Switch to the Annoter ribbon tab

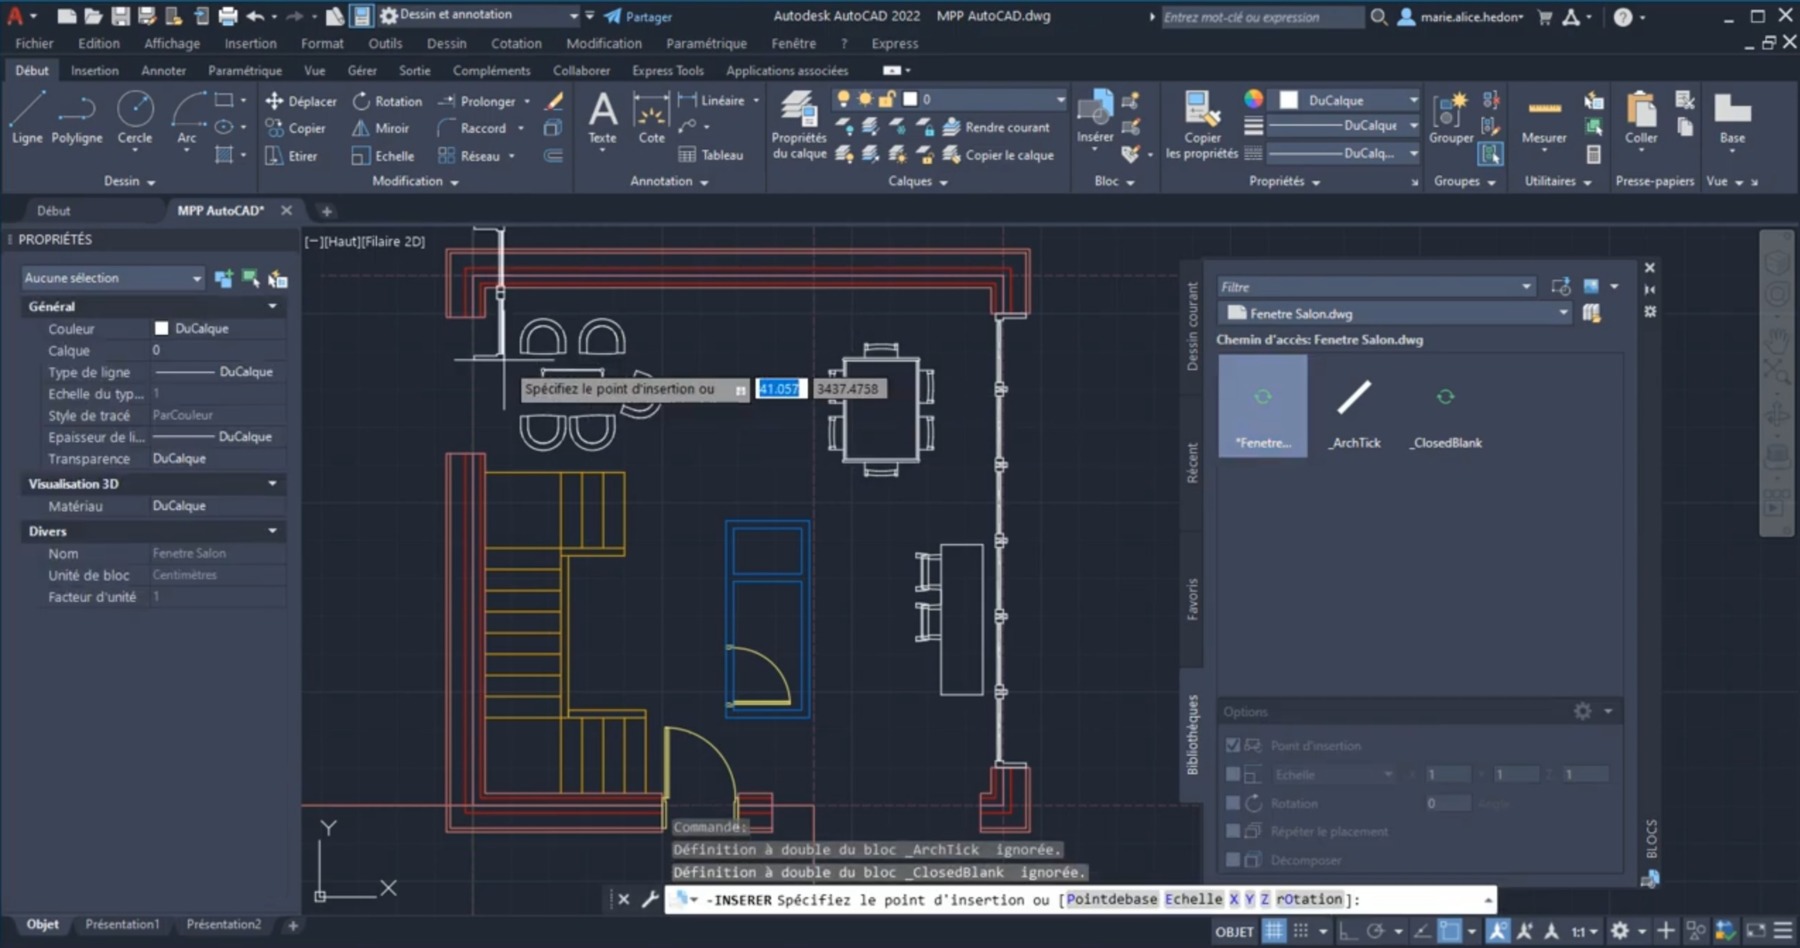pos(163,70)
